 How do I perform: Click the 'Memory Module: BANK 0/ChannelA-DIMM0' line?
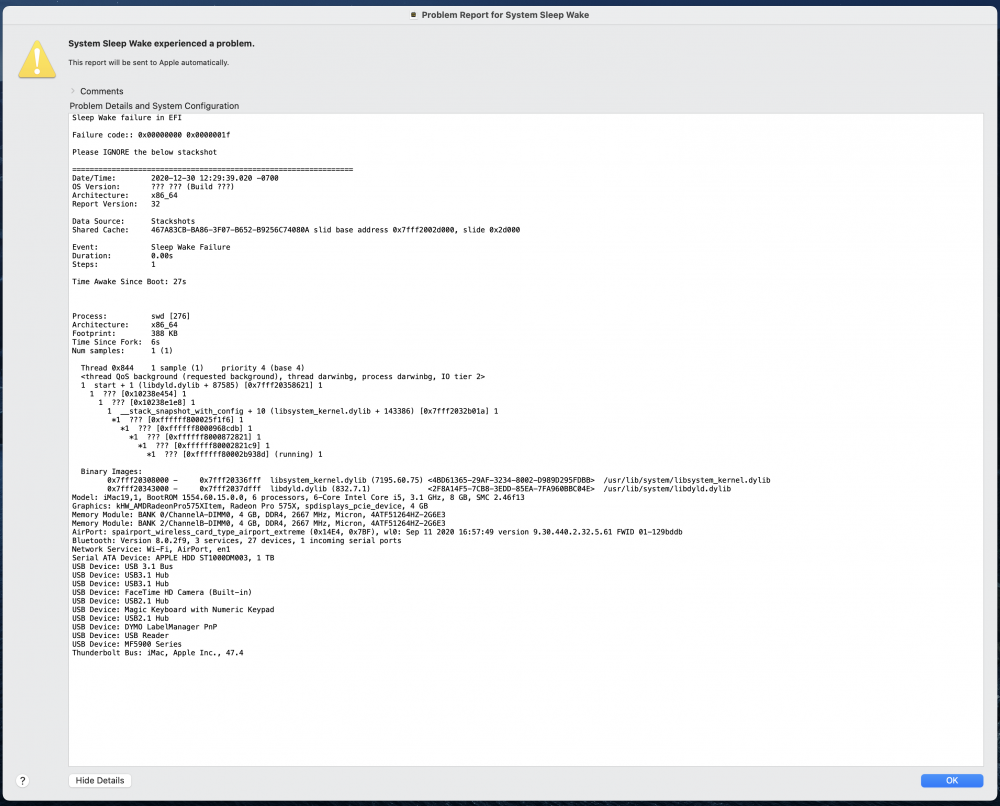pos(259,515)
